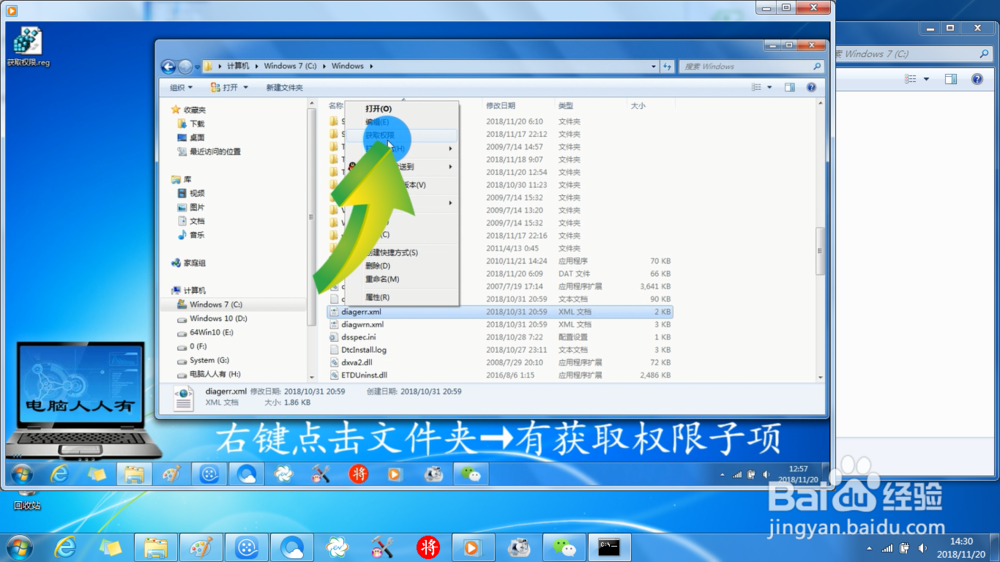Select the dsspec.ini file row

(x=500, y=337)
